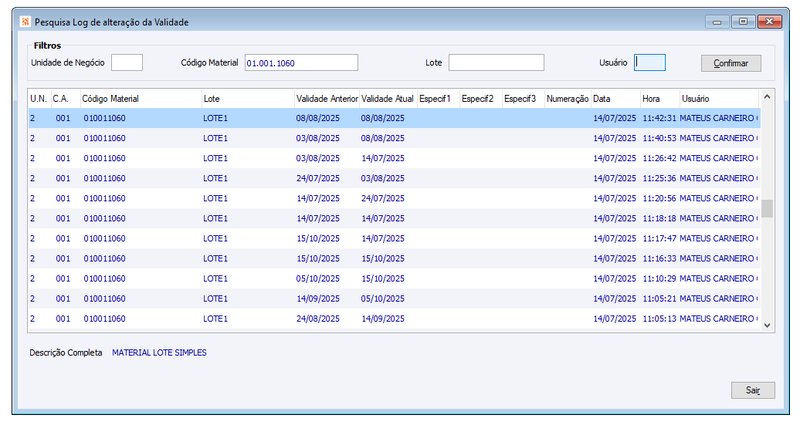
Task: Click the Validade Atual column header
Action: point(388,98)
